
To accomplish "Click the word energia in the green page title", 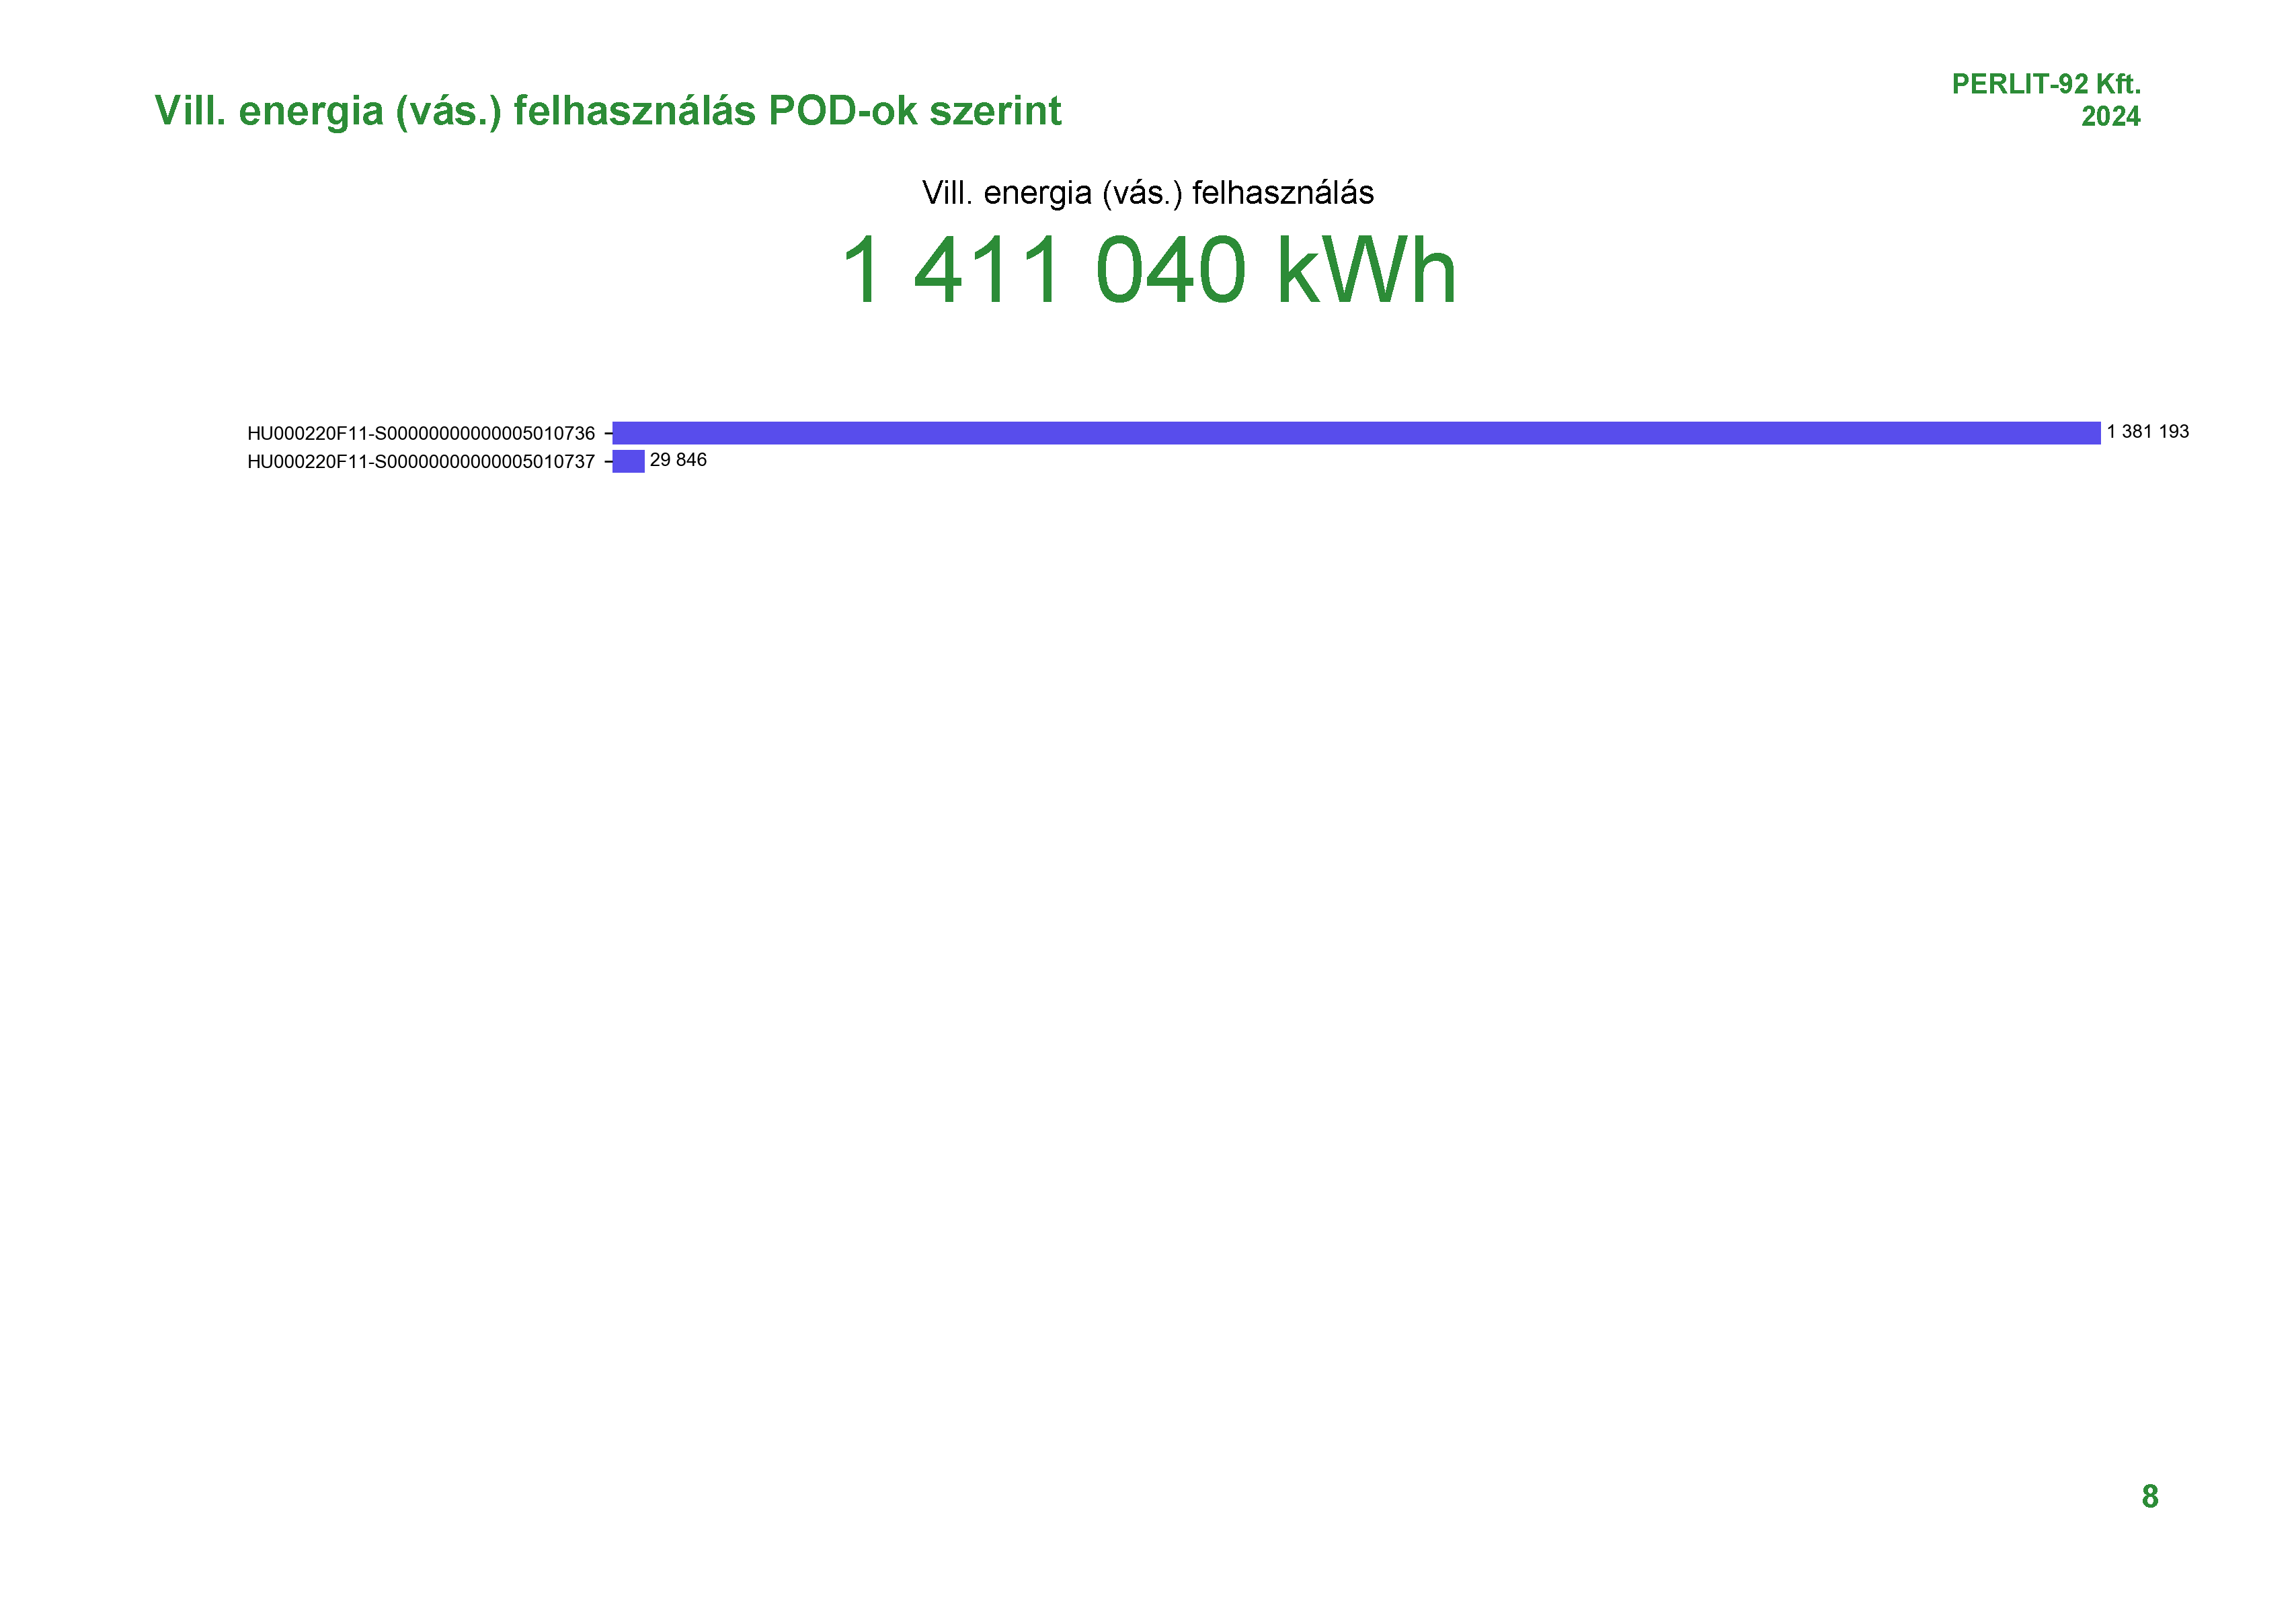I will click(310, 111).
